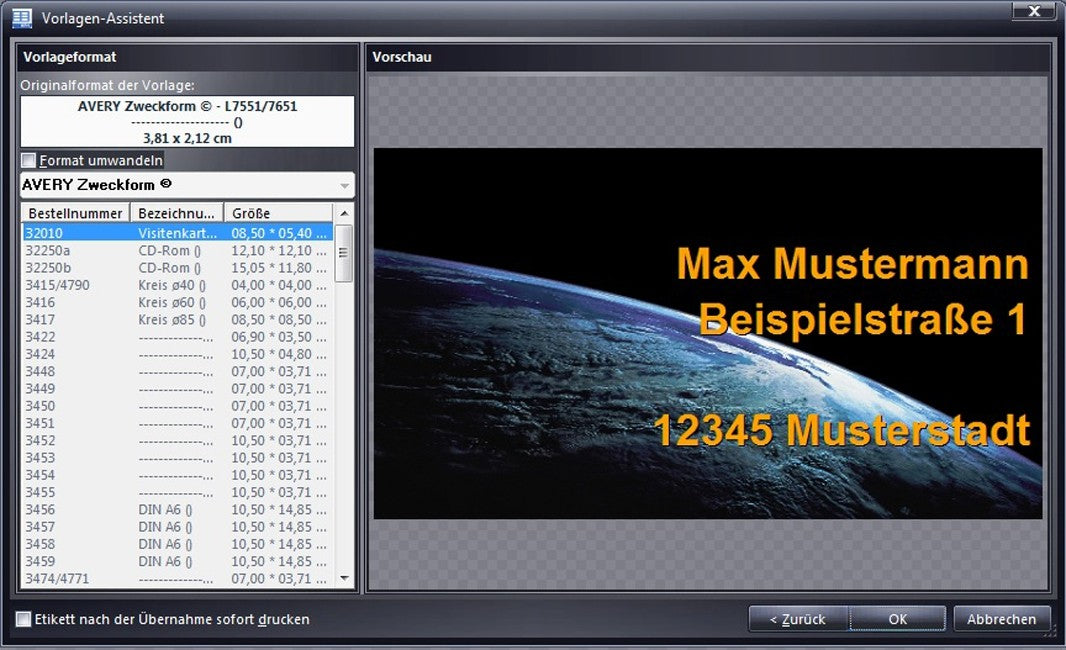Click the Bezeichnung column header
Viewport: 1066px width, 650px height.
tap(176, 213)
